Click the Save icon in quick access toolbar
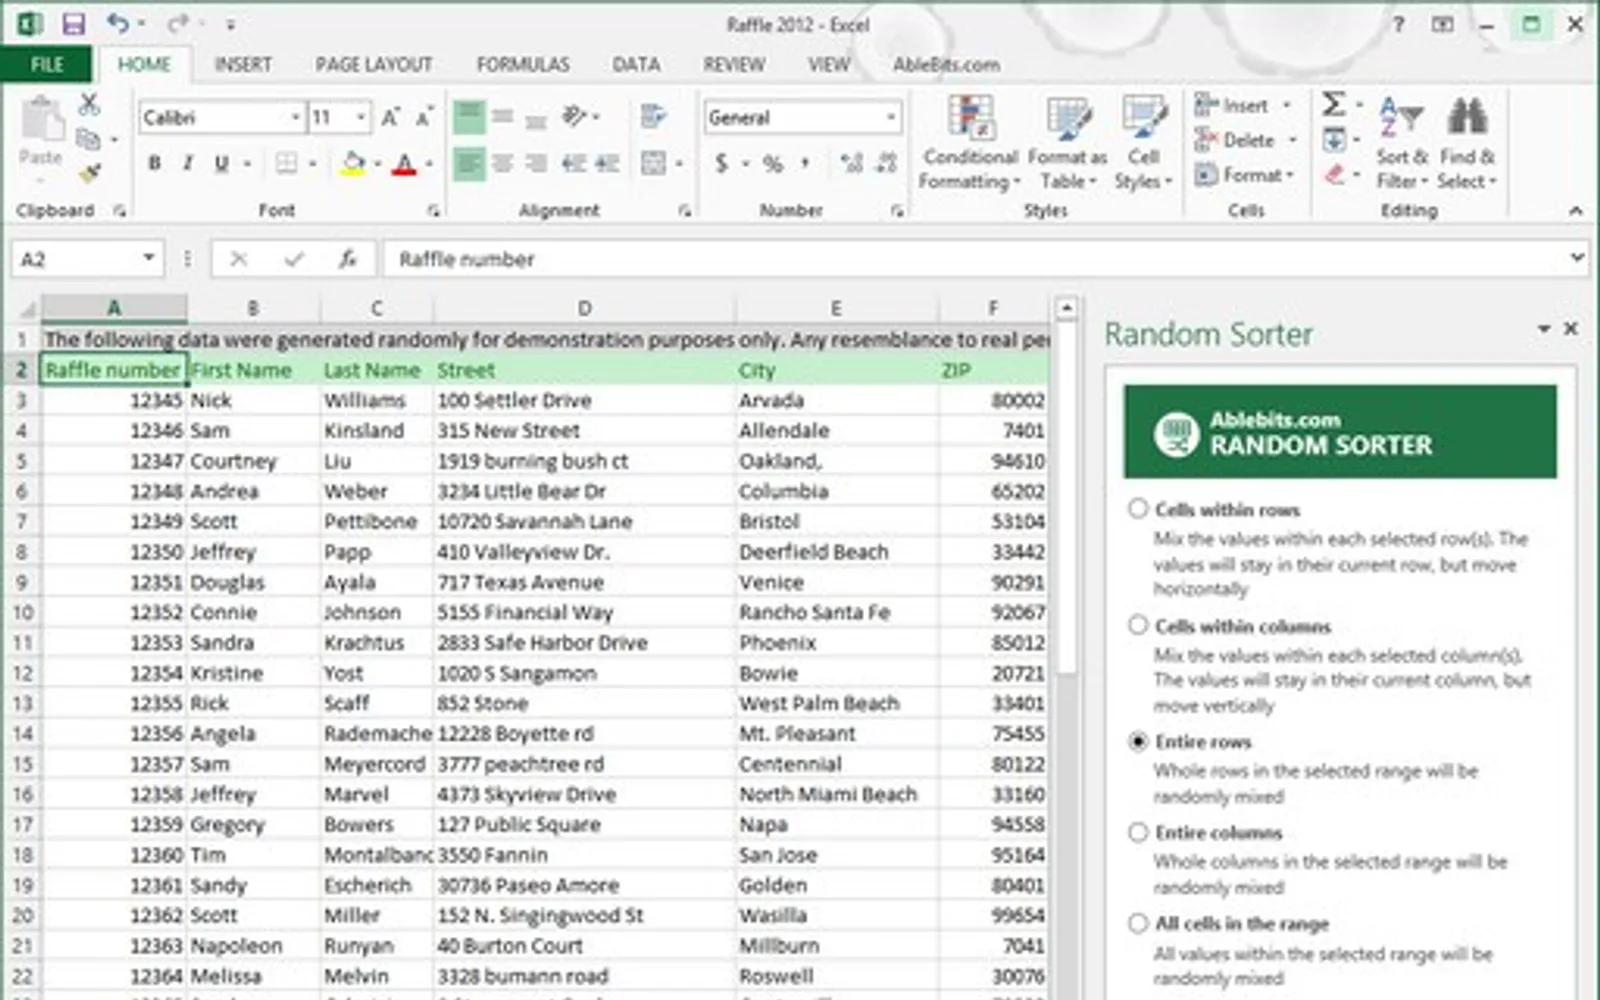 click(73, 24)
